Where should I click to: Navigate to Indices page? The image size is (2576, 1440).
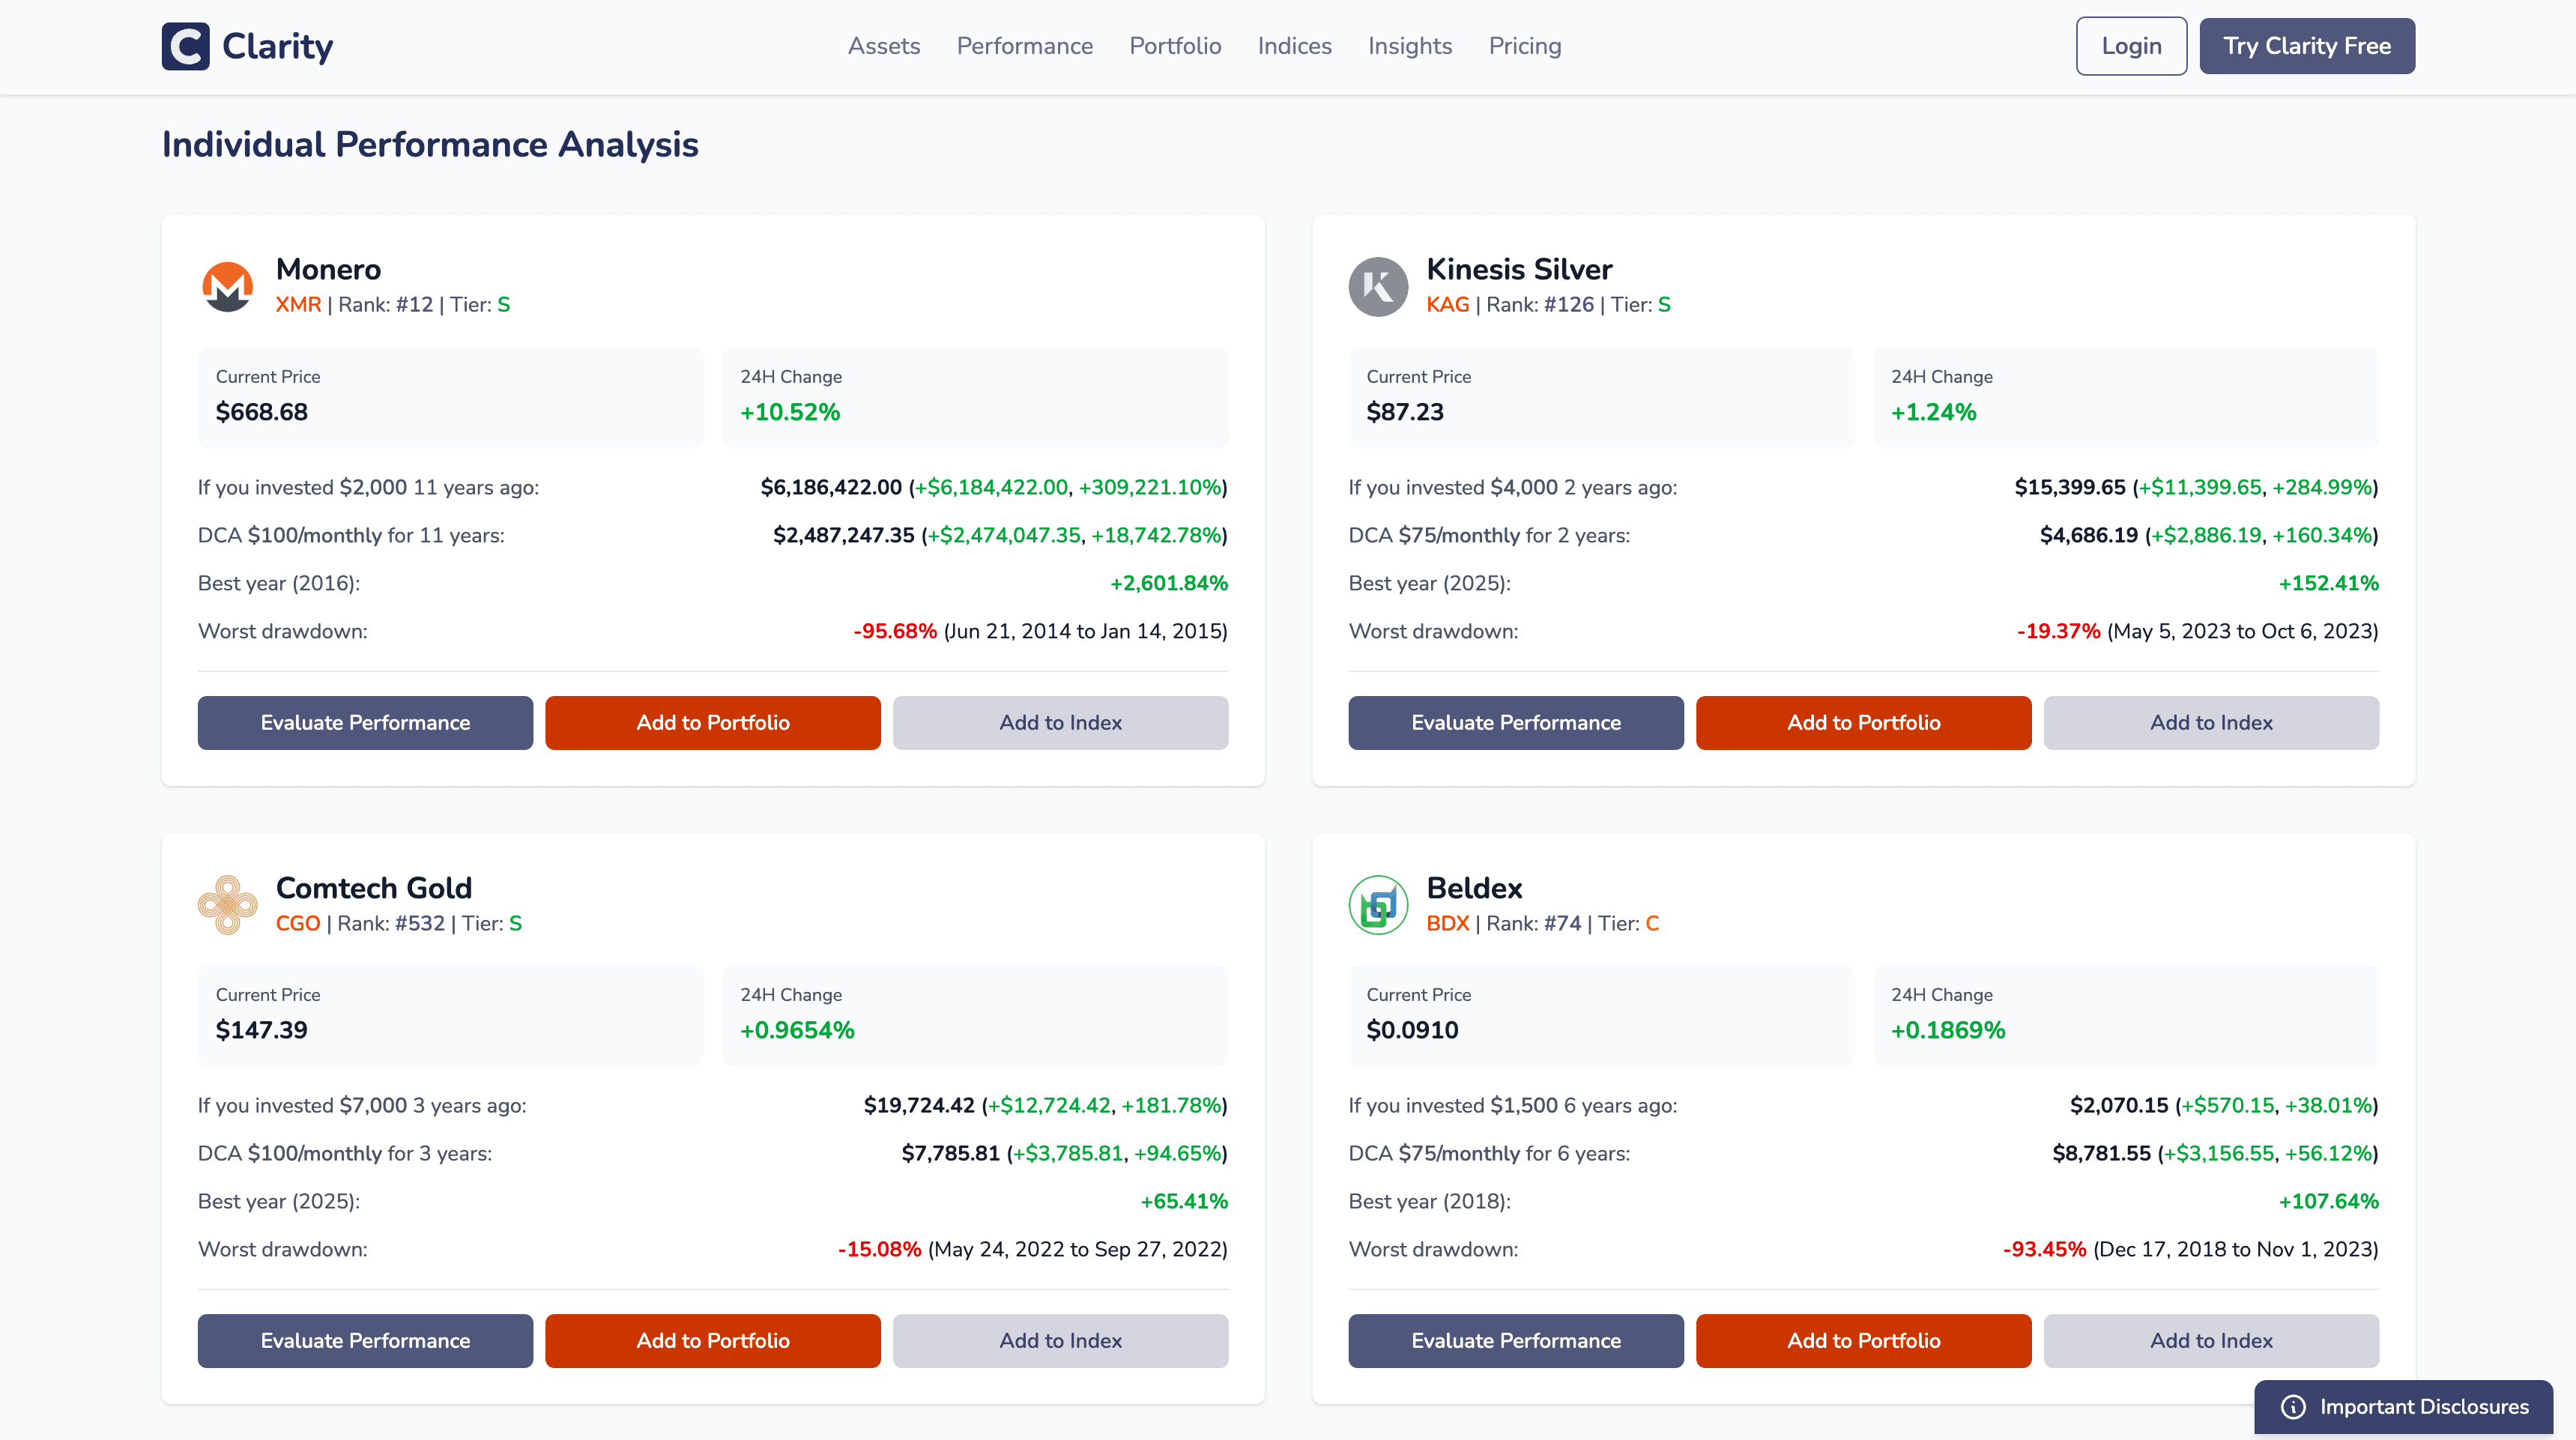click(1294, 46)
